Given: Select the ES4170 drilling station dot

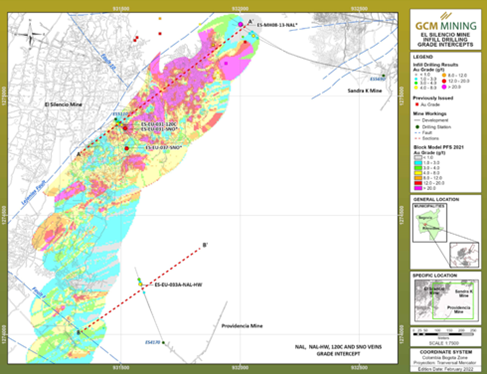Looking at the screenshot, I should point(163,343).
